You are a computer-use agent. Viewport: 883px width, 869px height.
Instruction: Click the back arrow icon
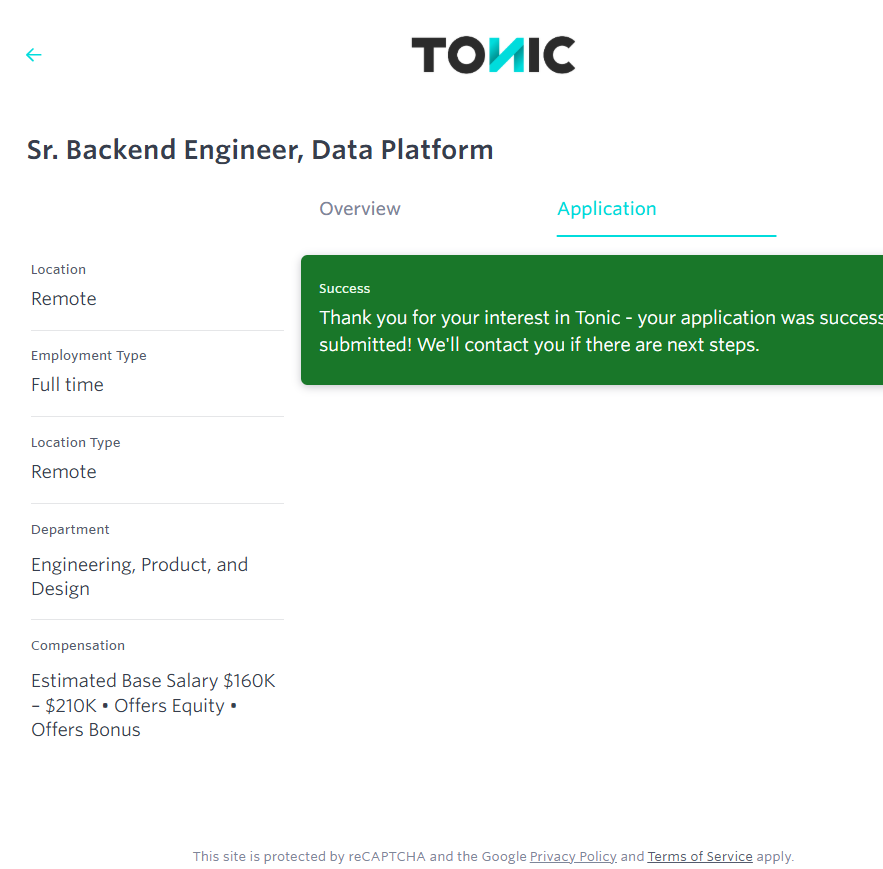(34, 55)
